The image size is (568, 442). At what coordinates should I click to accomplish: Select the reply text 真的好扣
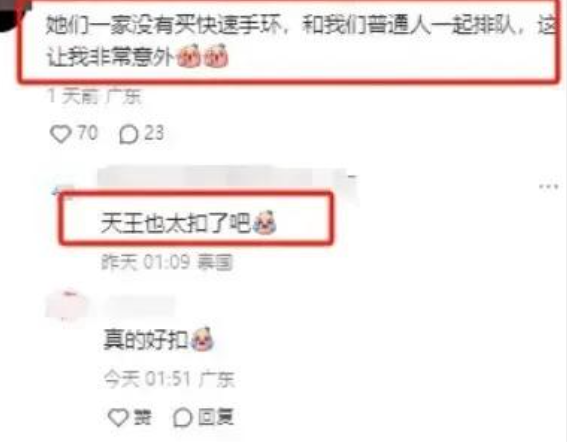click(146, 340)
